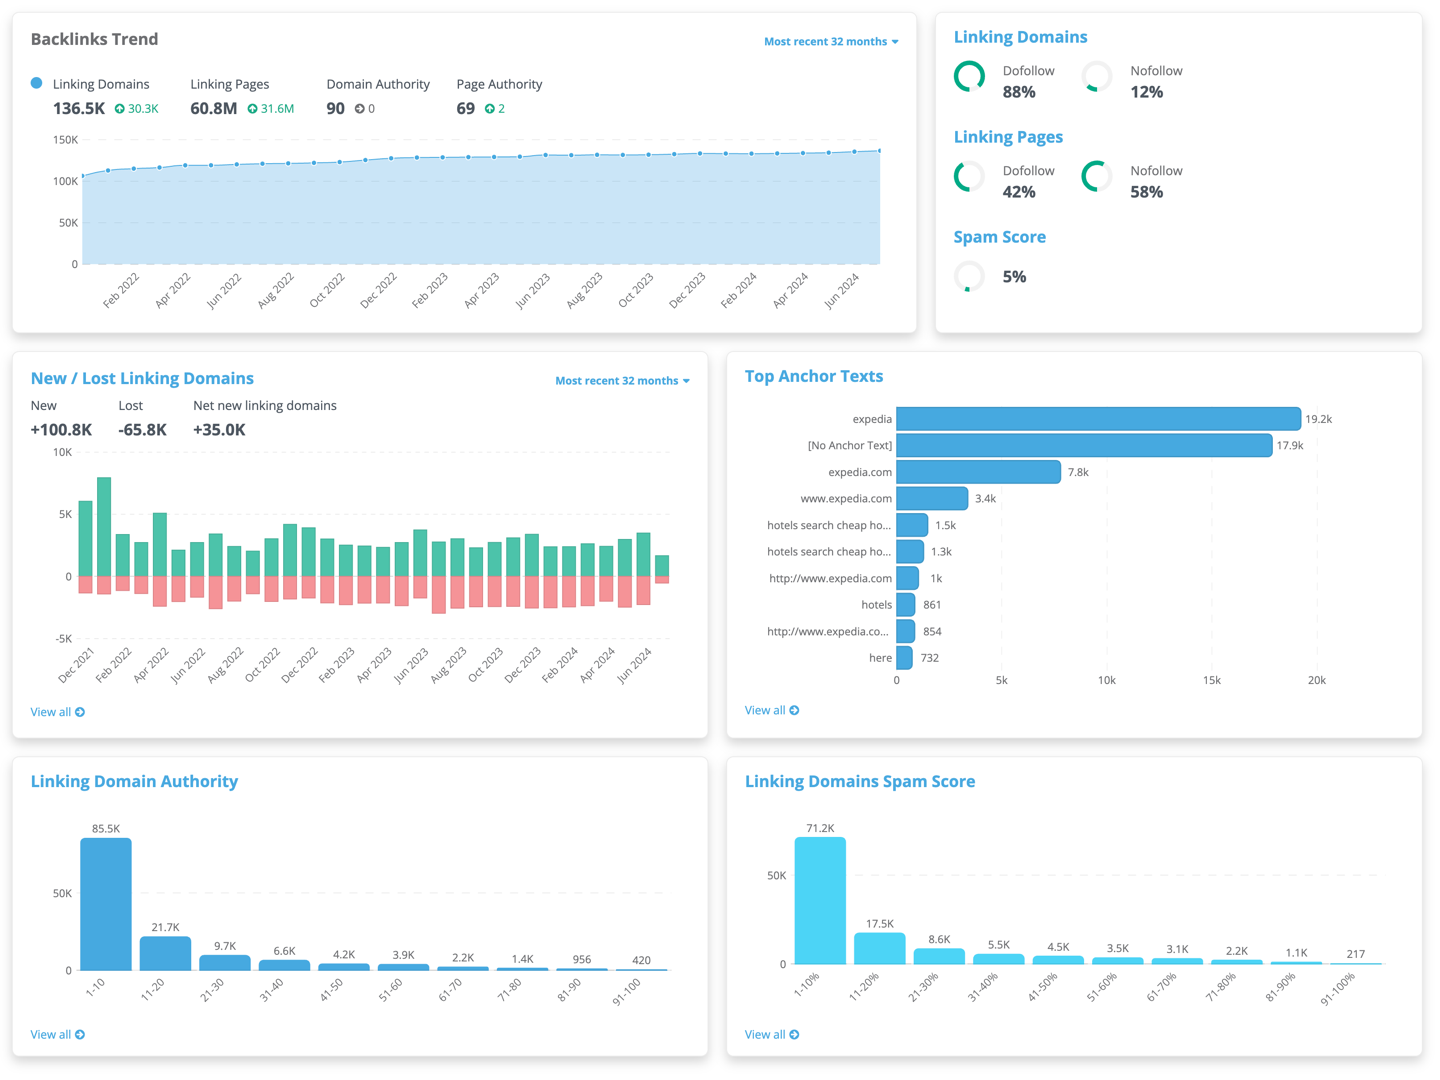
Task: Click View all under Linking Domain Authority
Action: coord(57,1034)
